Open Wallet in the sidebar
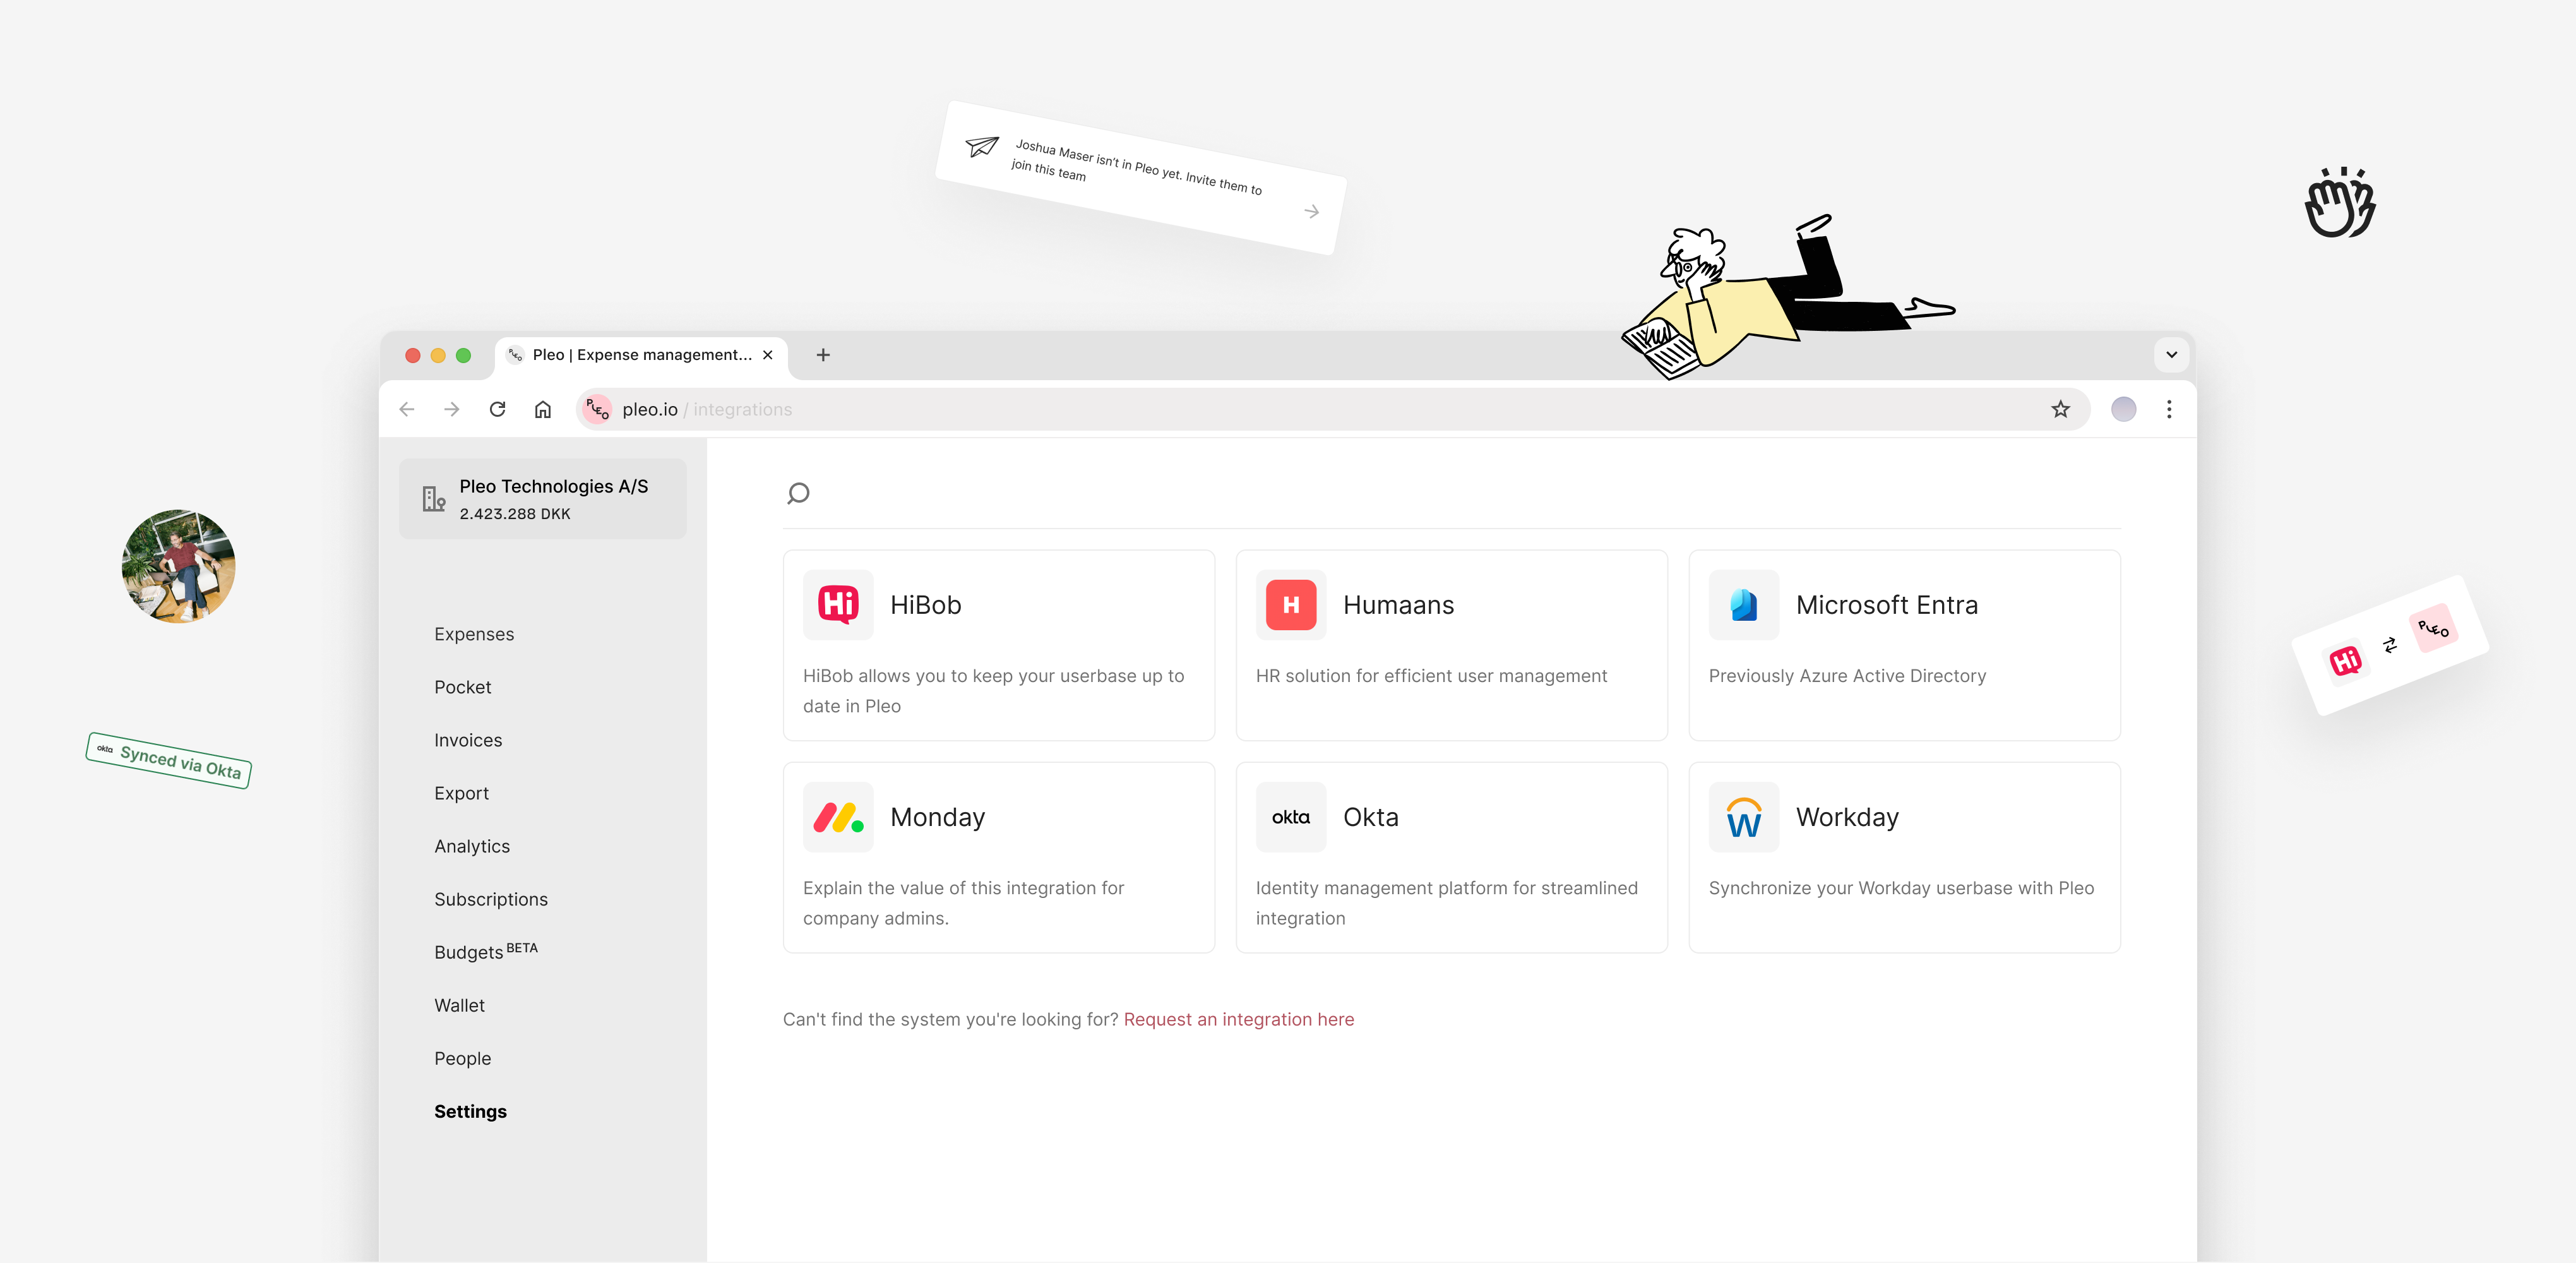 (460, 1005)
